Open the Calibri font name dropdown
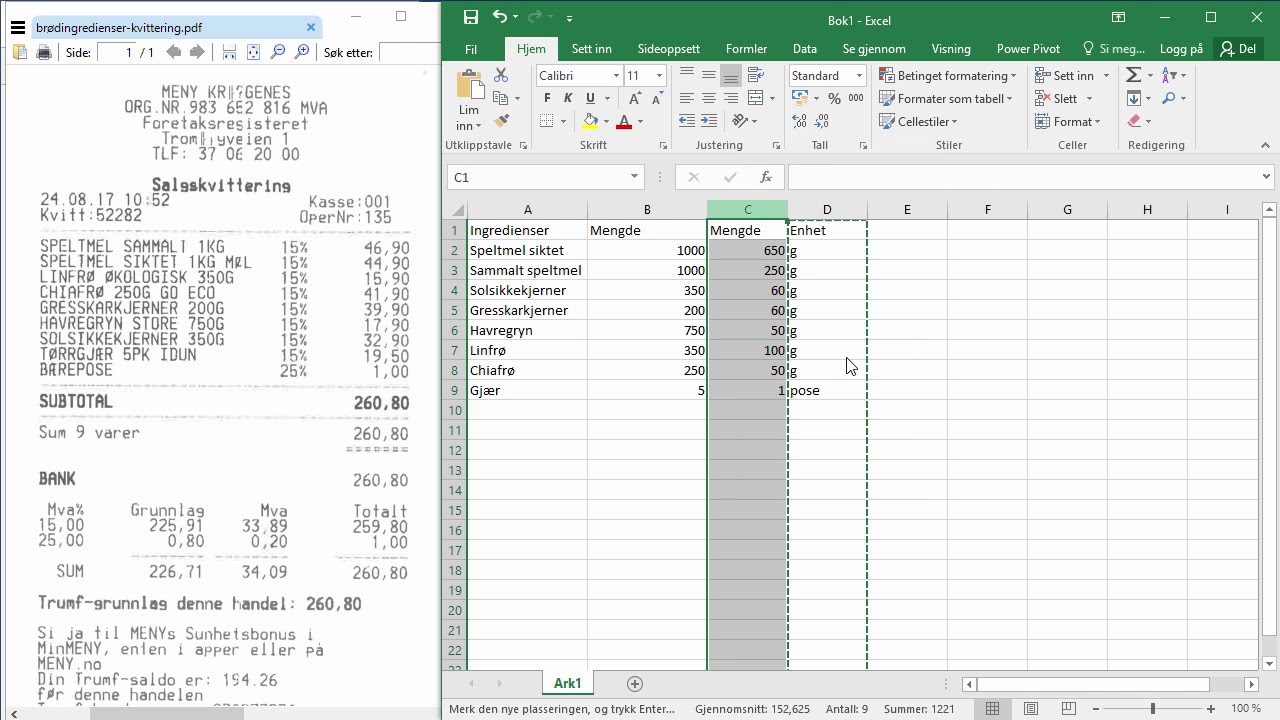 (x=616, y=76)
